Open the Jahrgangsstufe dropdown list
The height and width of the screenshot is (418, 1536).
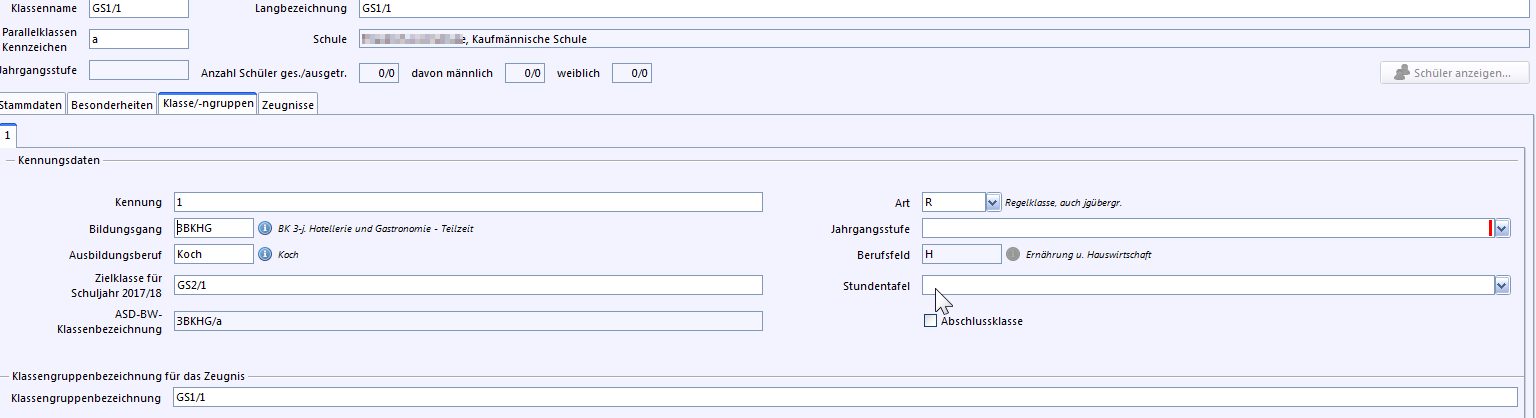tap(1502, 229)
